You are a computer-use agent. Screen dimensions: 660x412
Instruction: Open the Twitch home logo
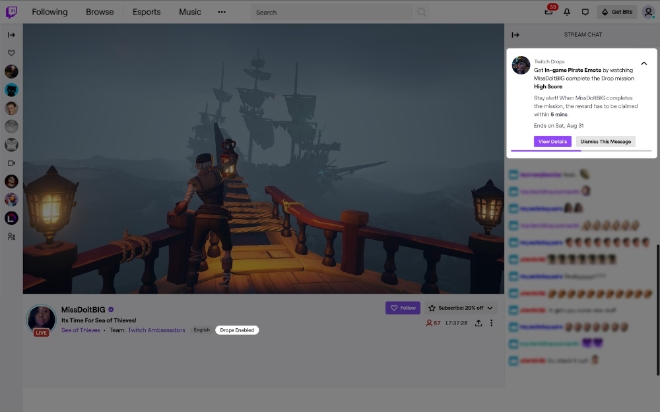11,12
